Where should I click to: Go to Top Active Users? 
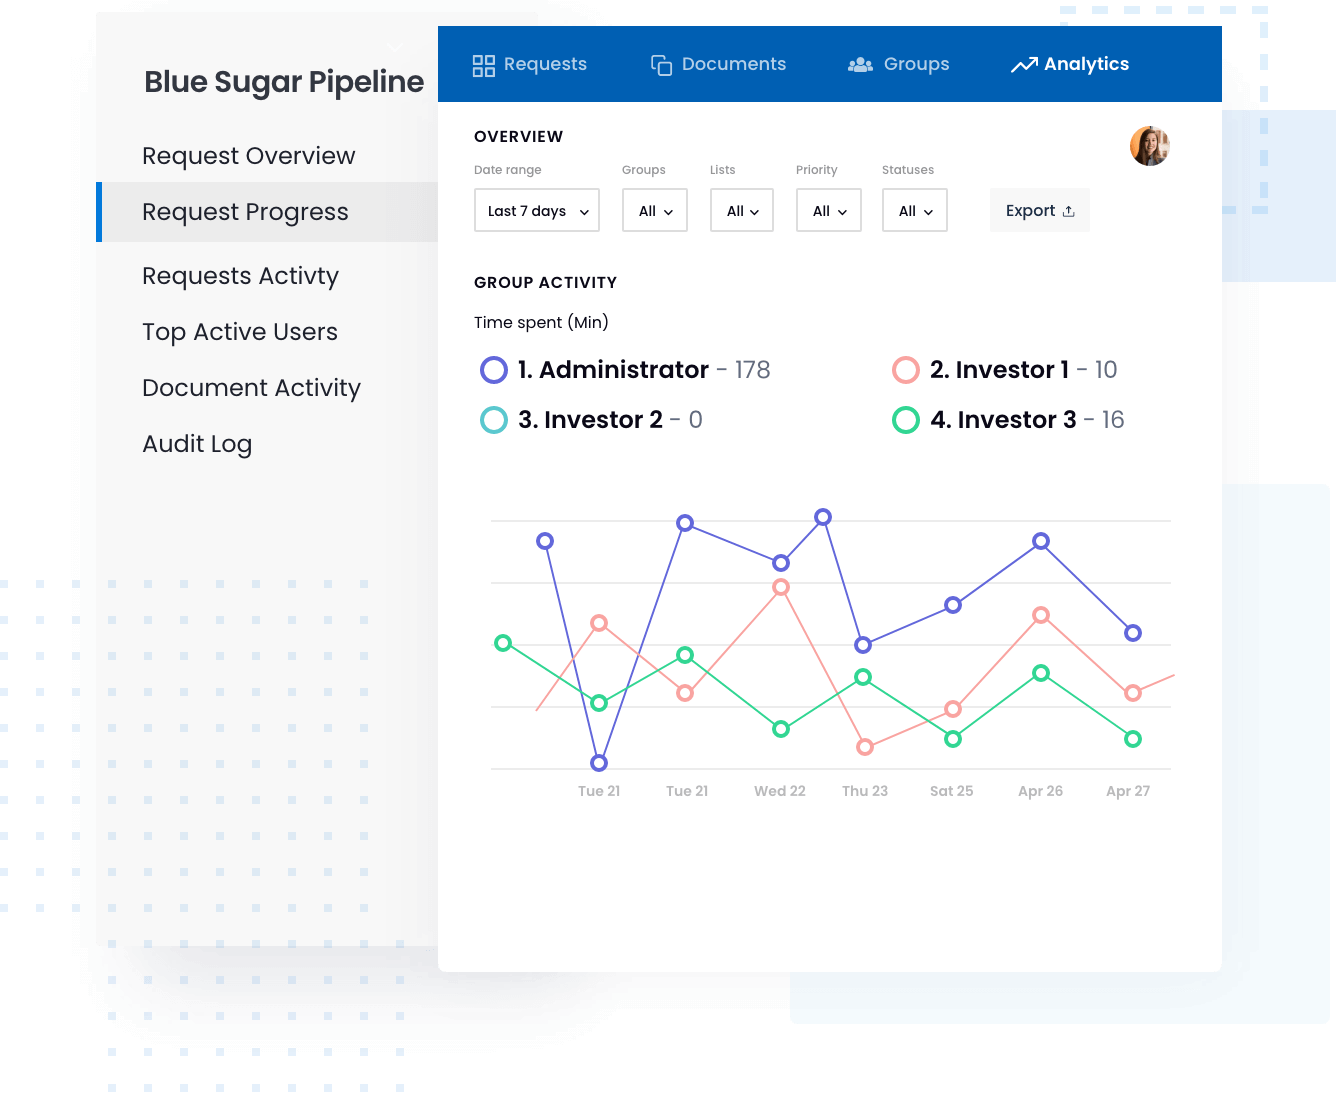tap(240, 332)
